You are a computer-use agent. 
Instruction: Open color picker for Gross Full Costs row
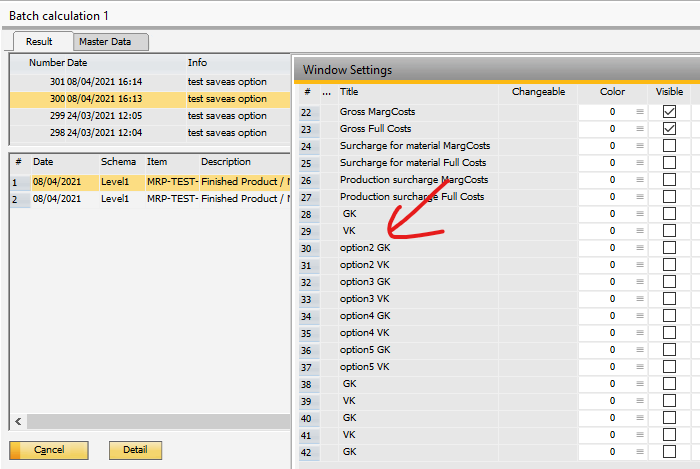tap(640, 129)
